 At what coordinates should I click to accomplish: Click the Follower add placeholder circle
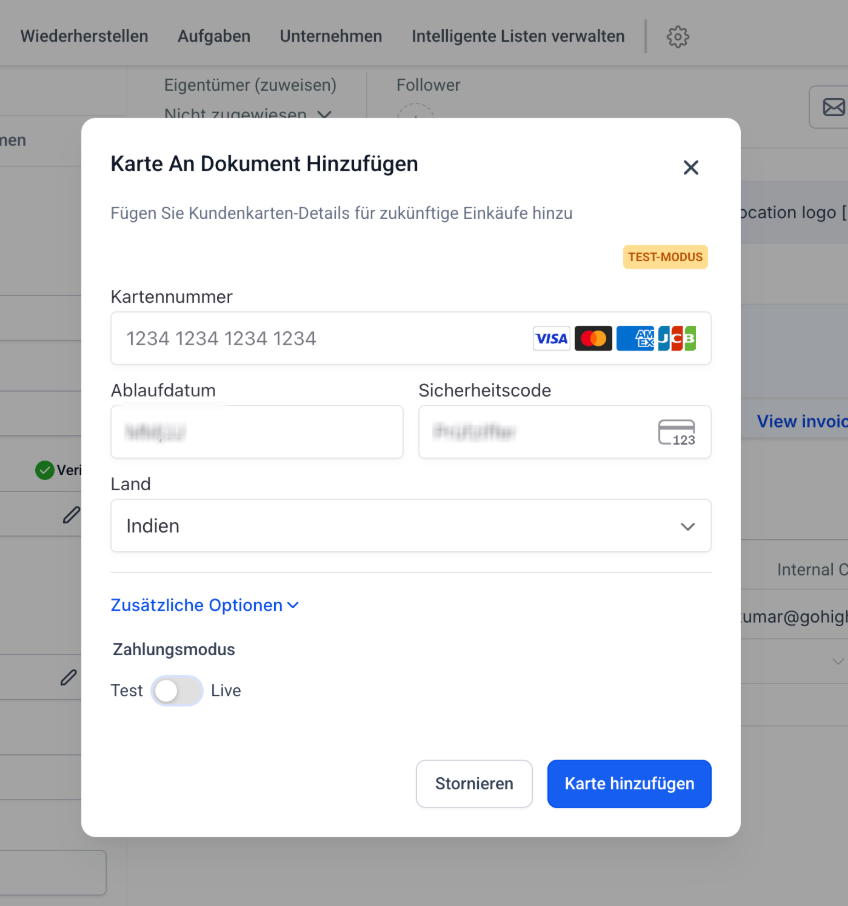[x=415, y=111]
